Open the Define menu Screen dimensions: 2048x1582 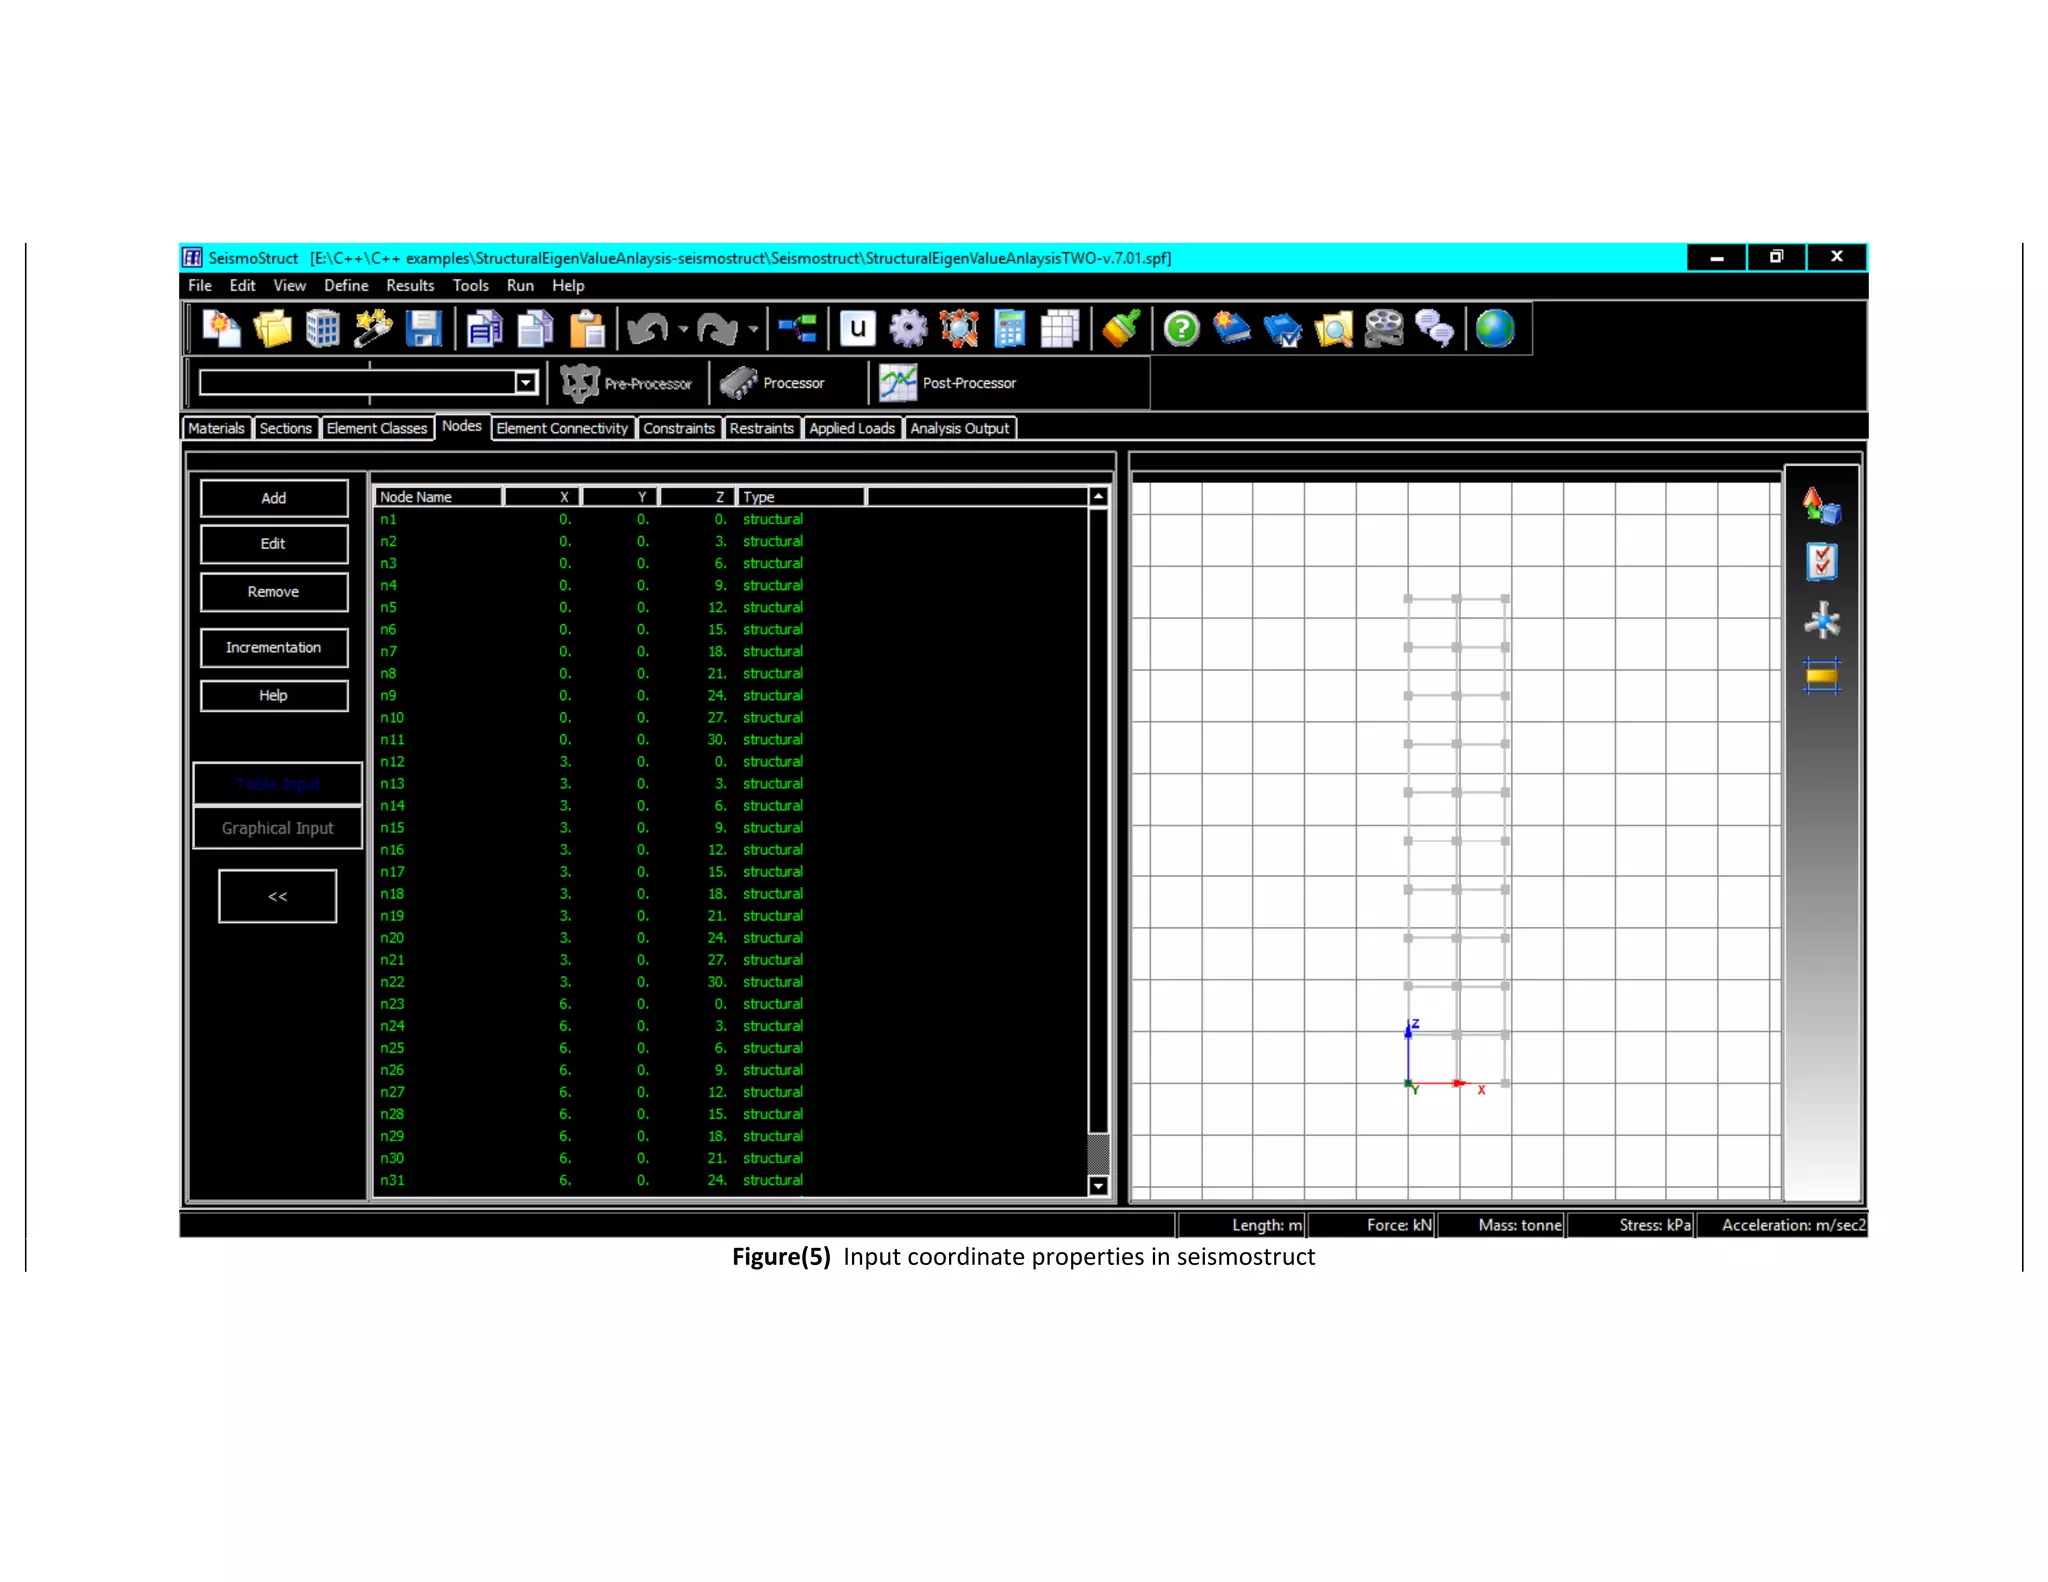pos(346,285)
